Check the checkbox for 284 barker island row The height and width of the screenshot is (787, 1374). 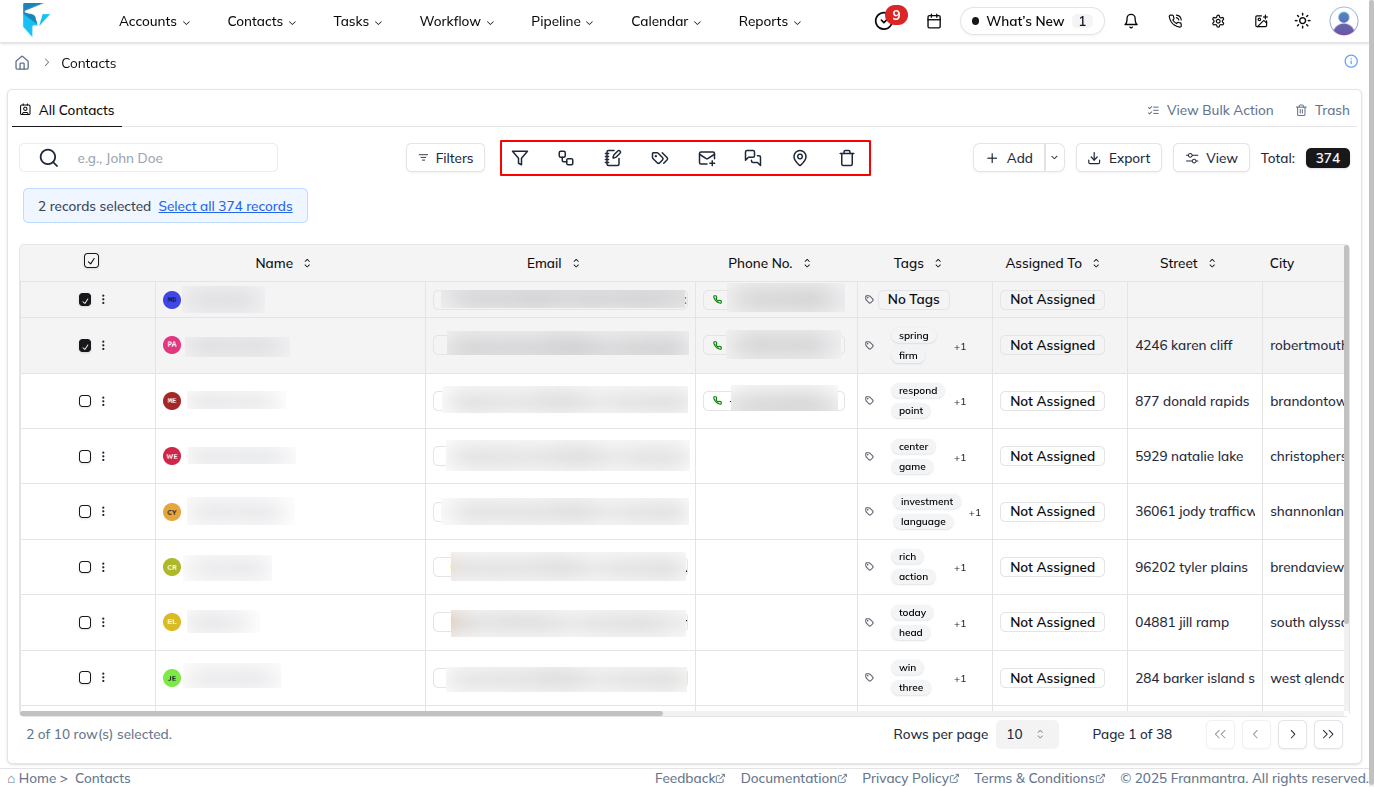pos(85,678)
